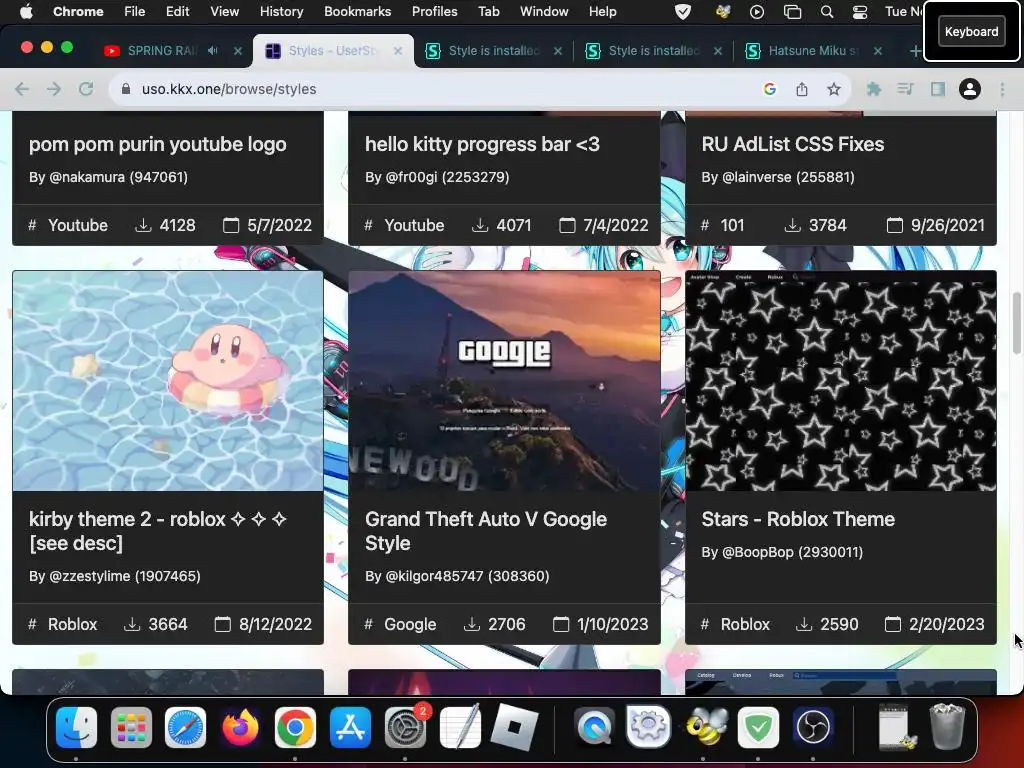Image resolution: width=1024 pixels, height=768 pixels.
Task: Open the Chrome profile avatar
Action: coord(970,89)
